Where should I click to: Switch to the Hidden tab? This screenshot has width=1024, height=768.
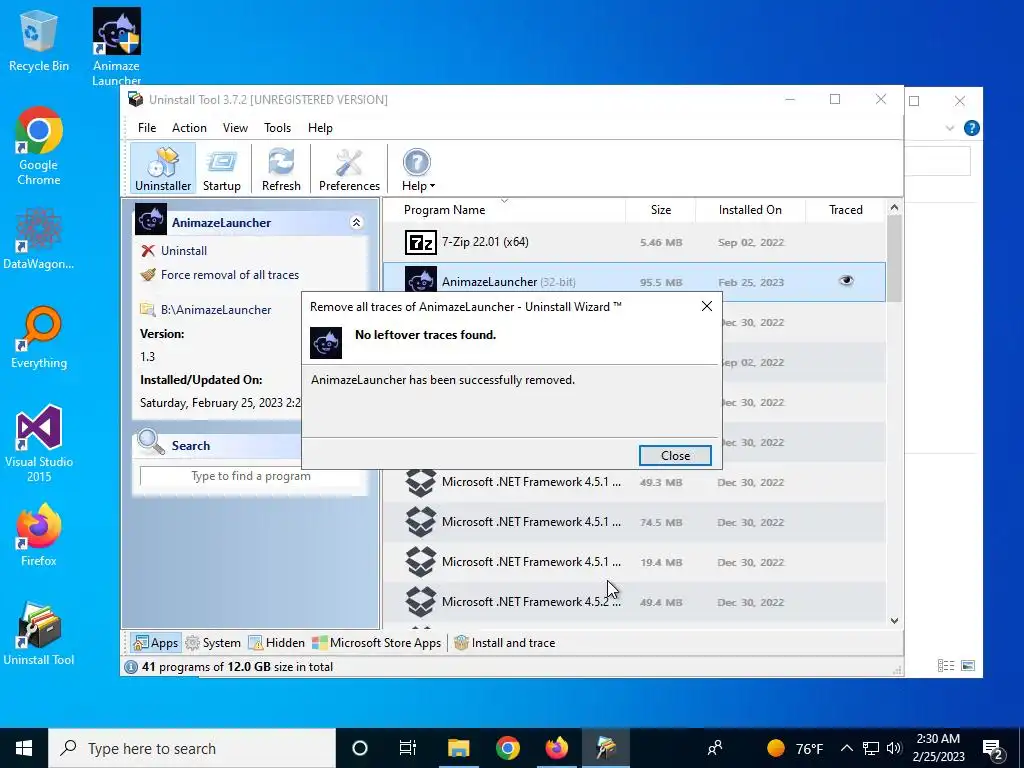pos(276,643)
